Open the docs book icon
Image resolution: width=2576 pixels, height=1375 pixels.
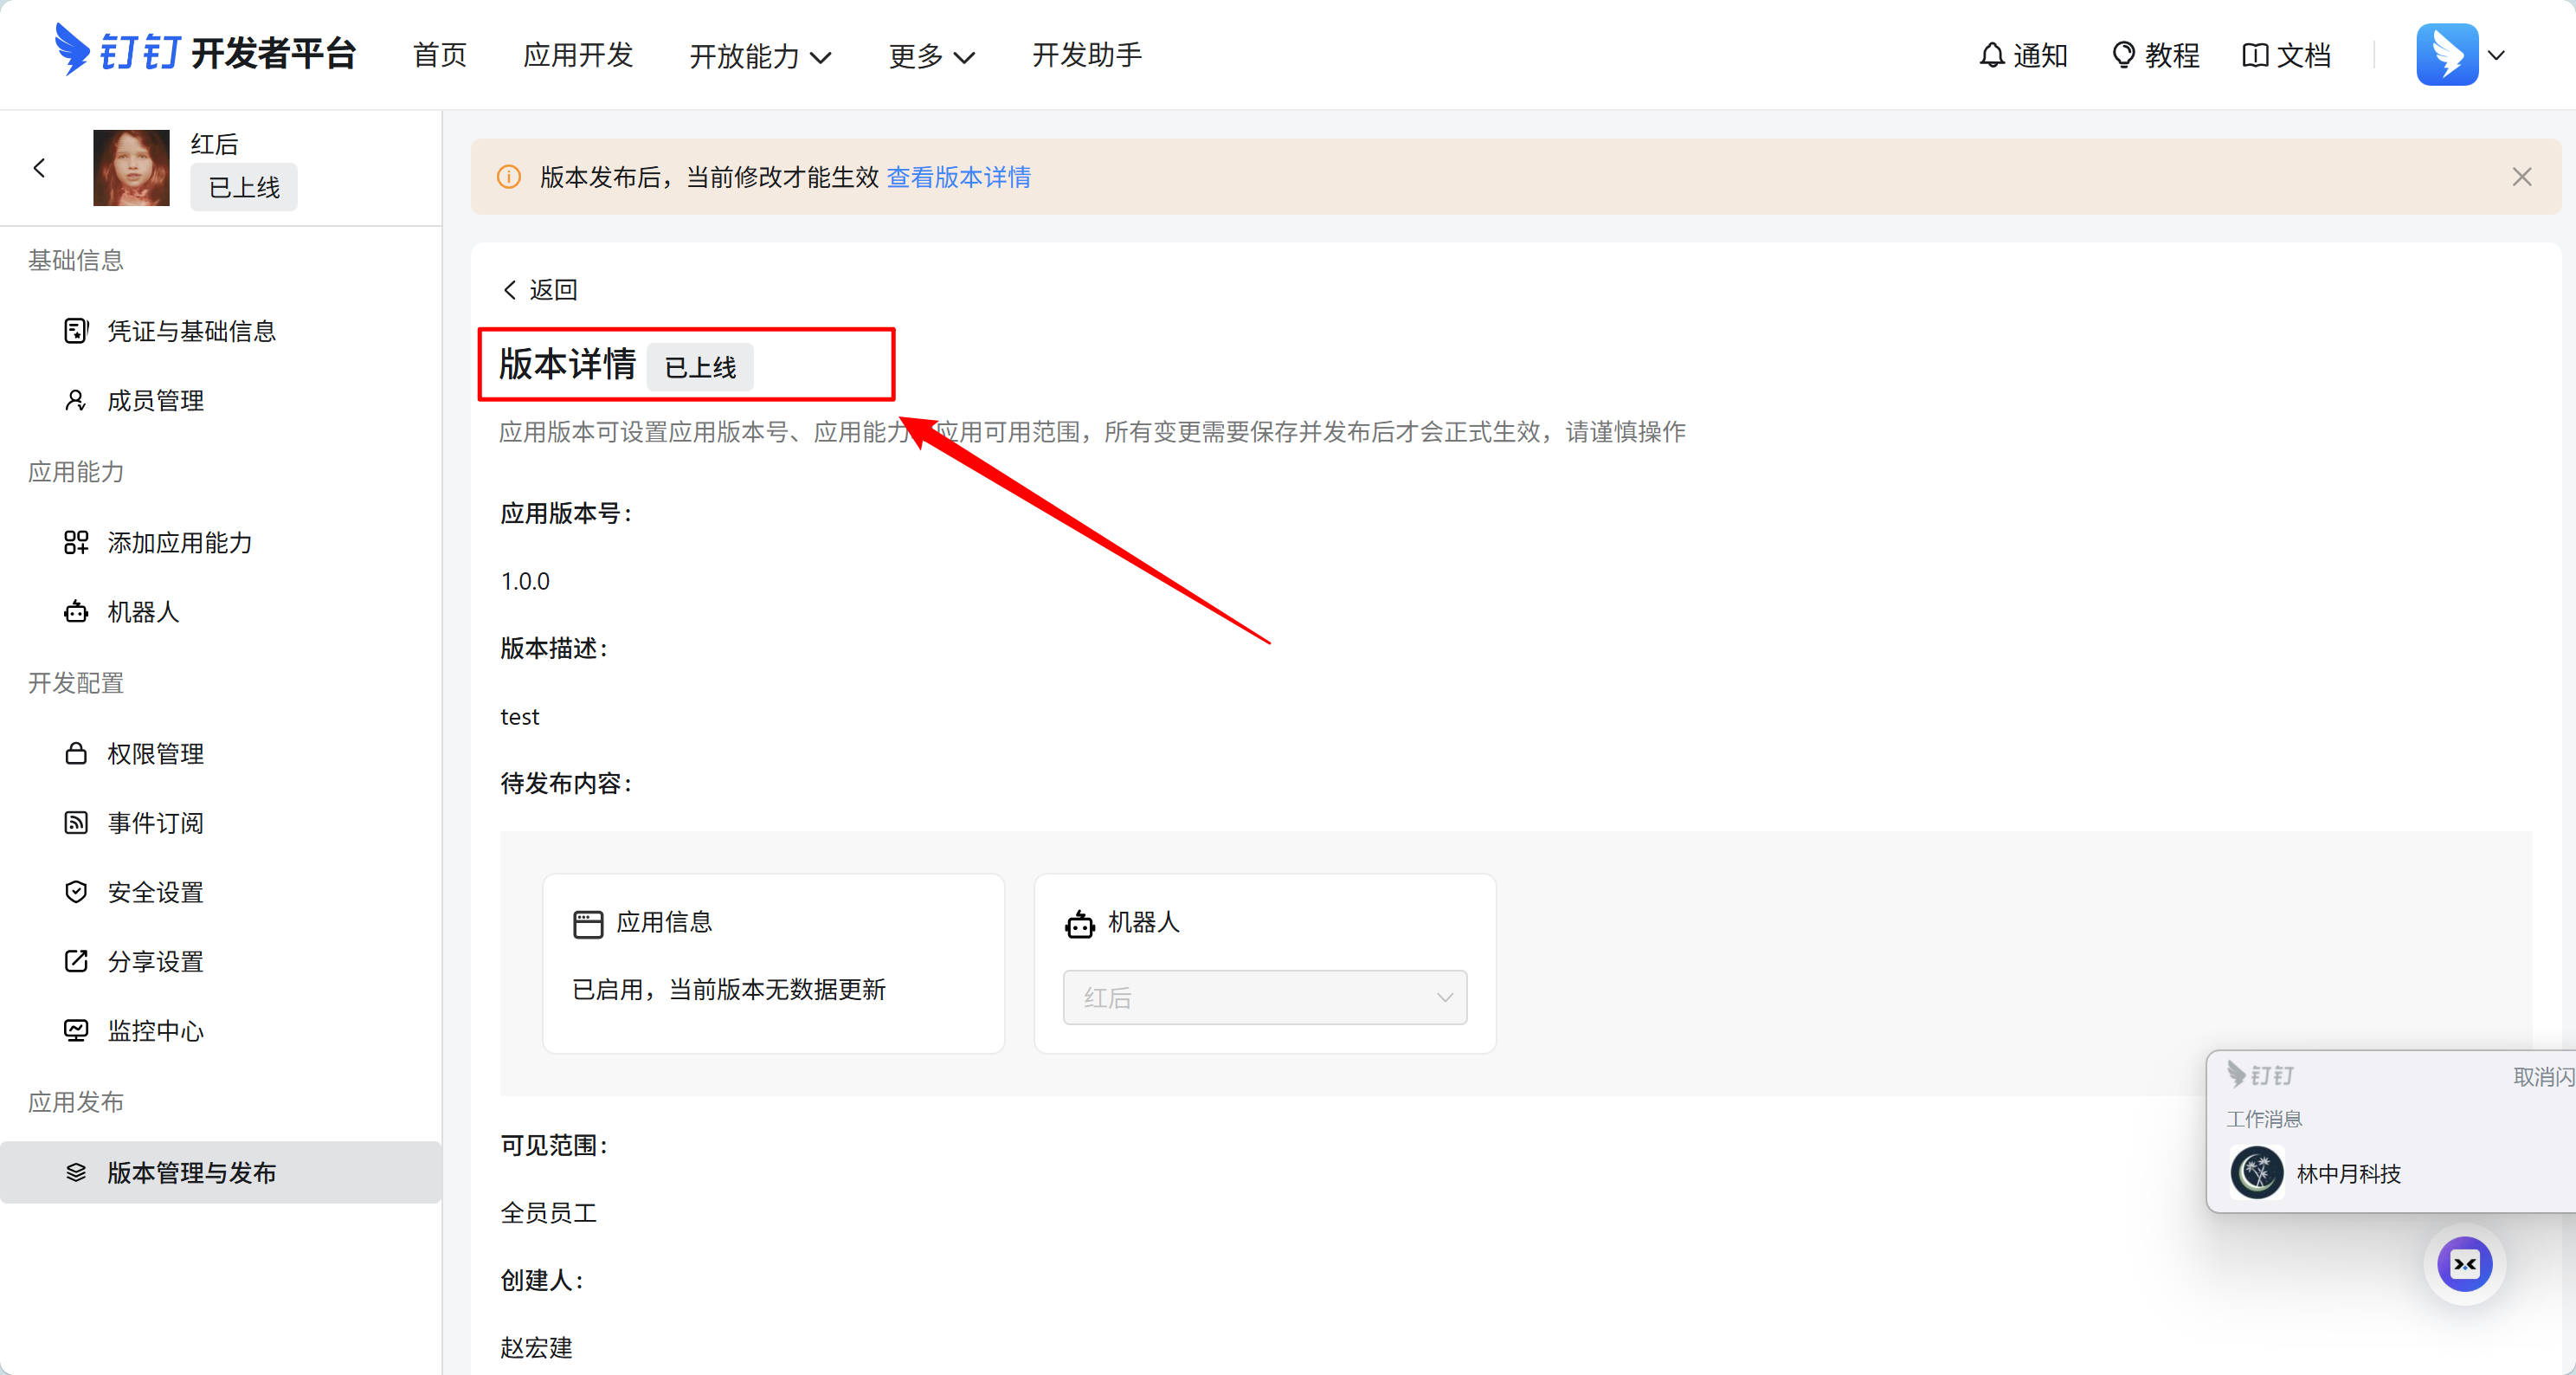coord(2254,55)
